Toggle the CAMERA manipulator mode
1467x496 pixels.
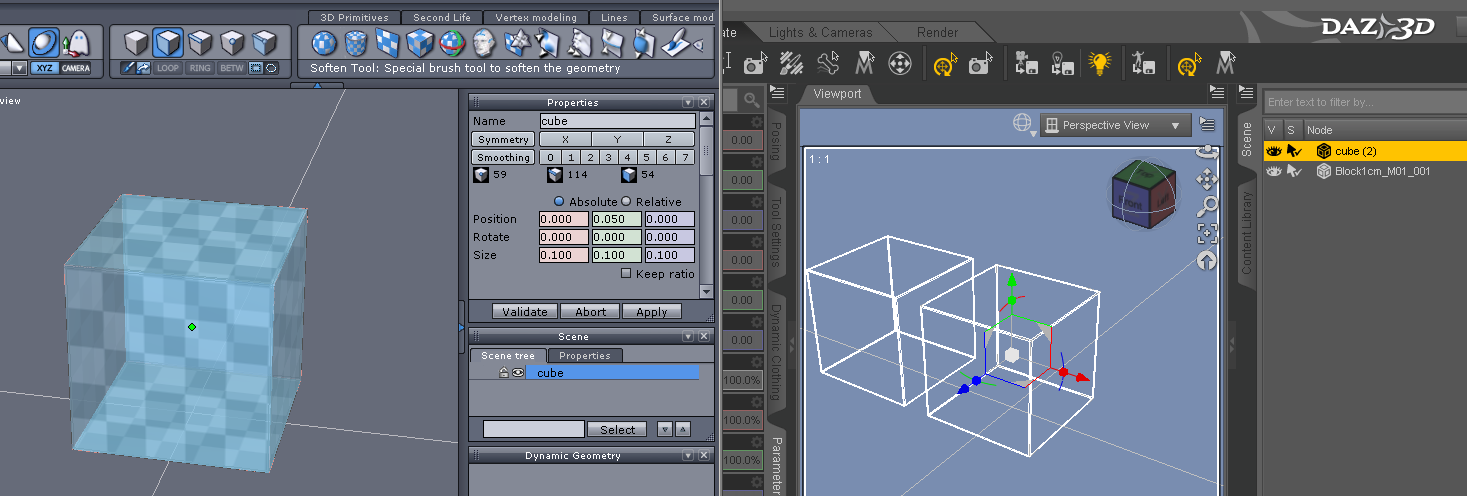point(75,68)
